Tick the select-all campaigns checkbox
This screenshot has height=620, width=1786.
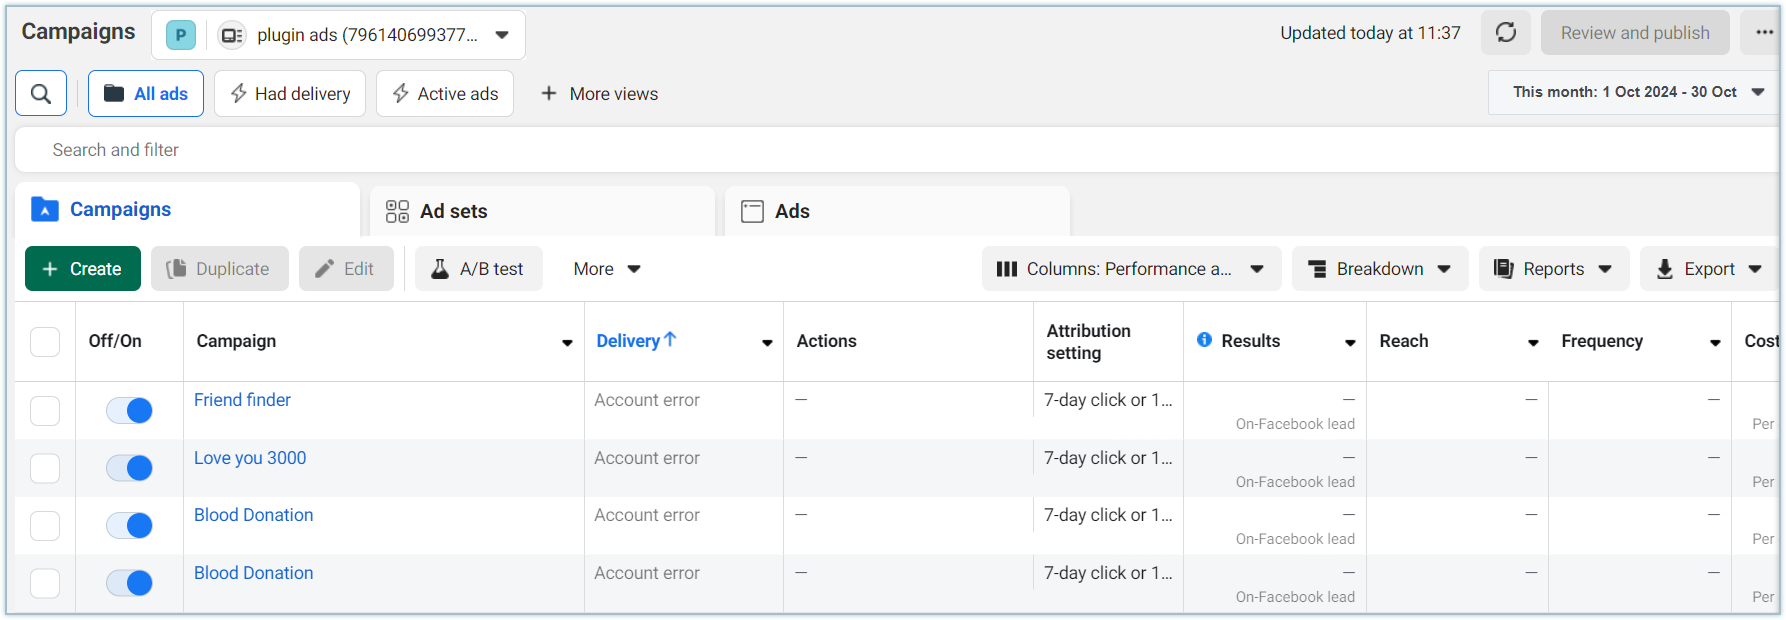point(45,342)
